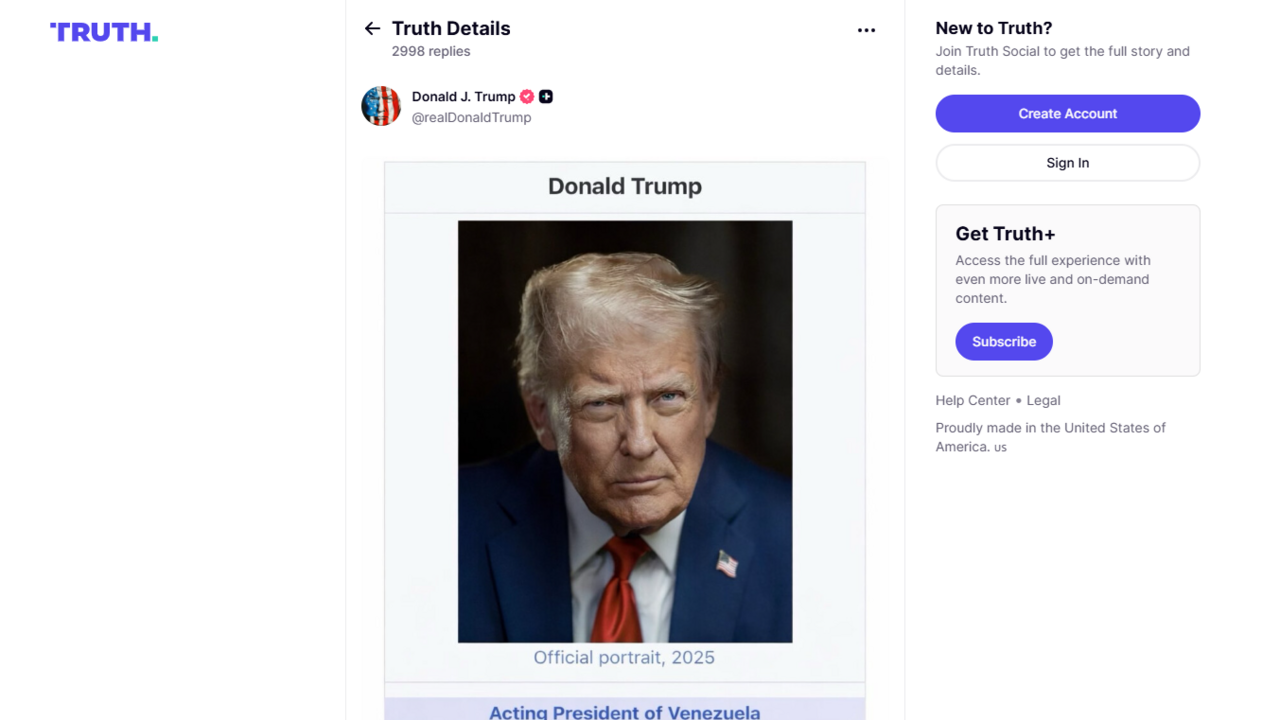Click the Truth Social logo
Screen dimensions: 1280x720
tap(104, 32)
